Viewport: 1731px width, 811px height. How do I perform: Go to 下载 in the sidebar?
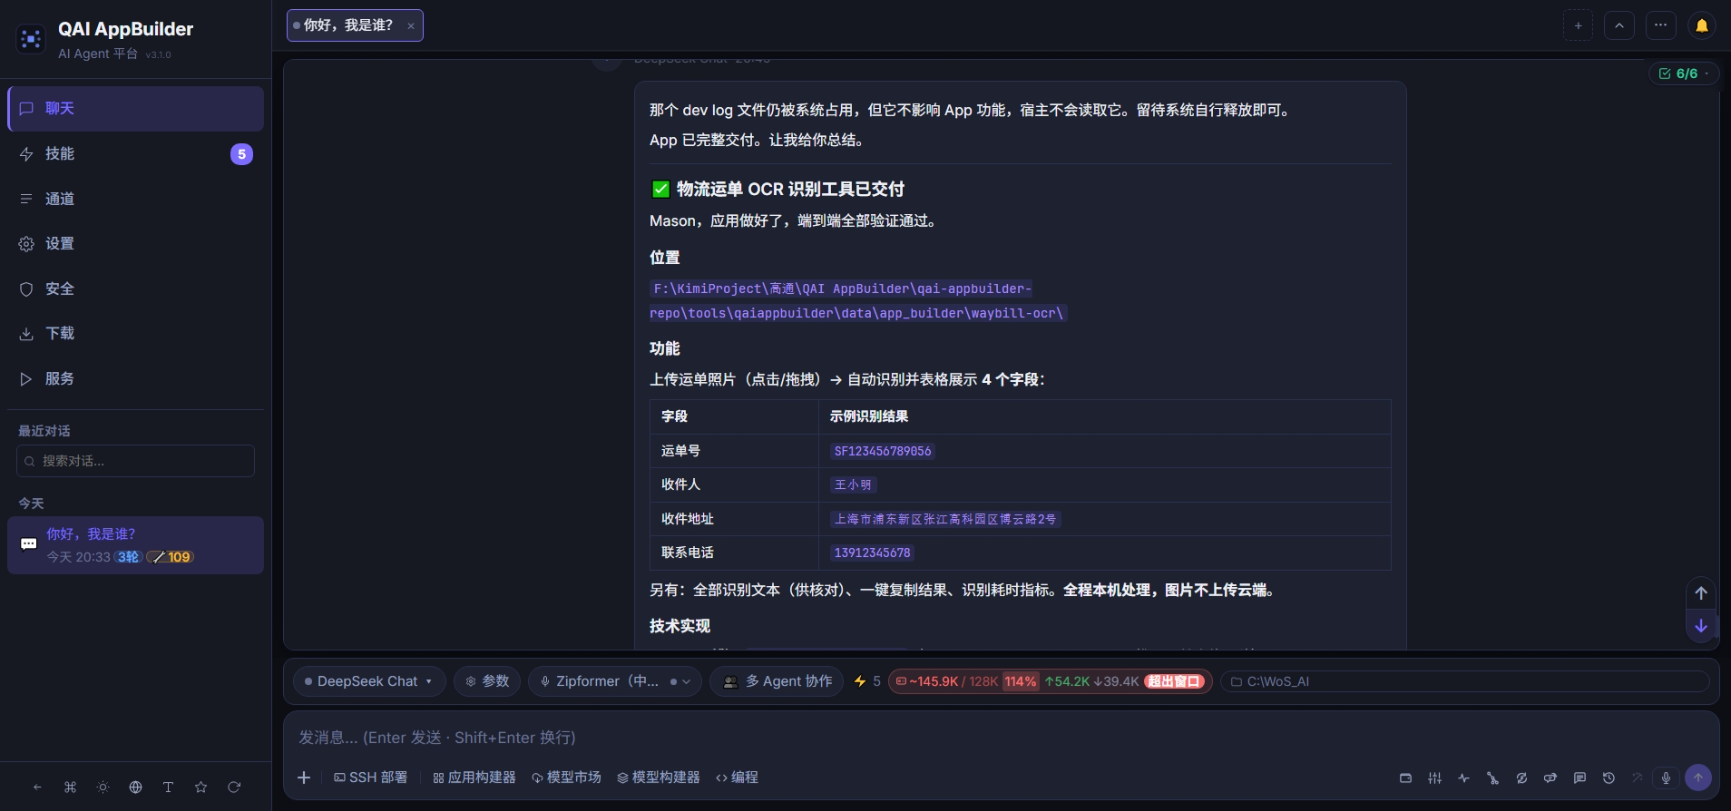pos(135,334)
